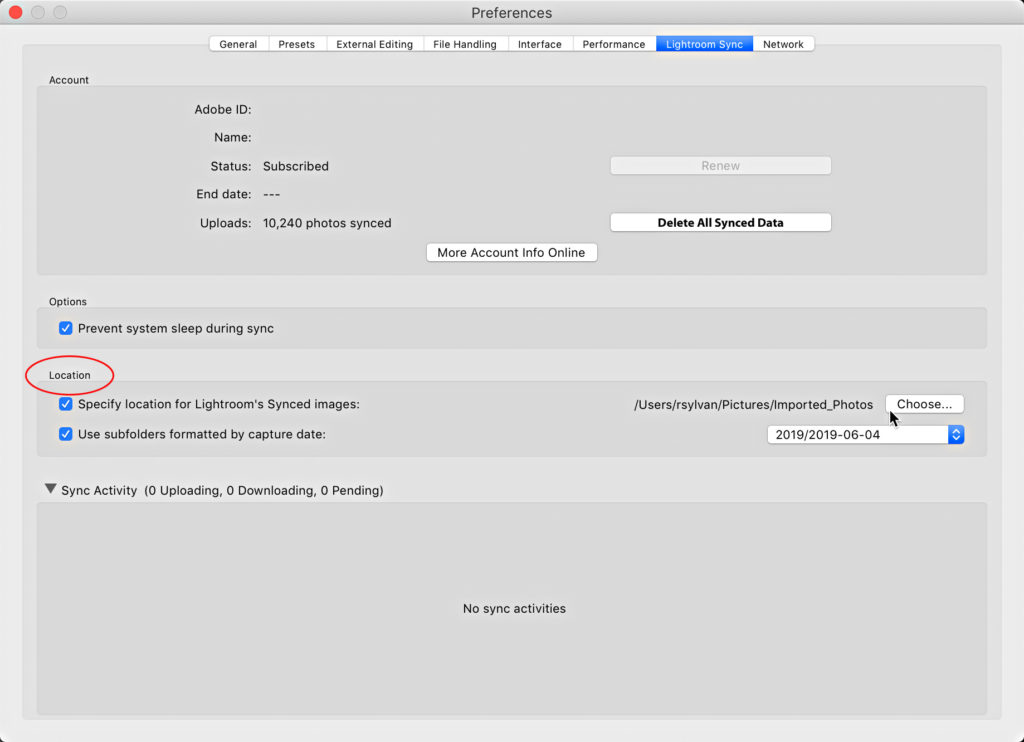Click the 'Subscribed' status value
The width and height of the screenshot is (1024, 742).
click(296, 166)
